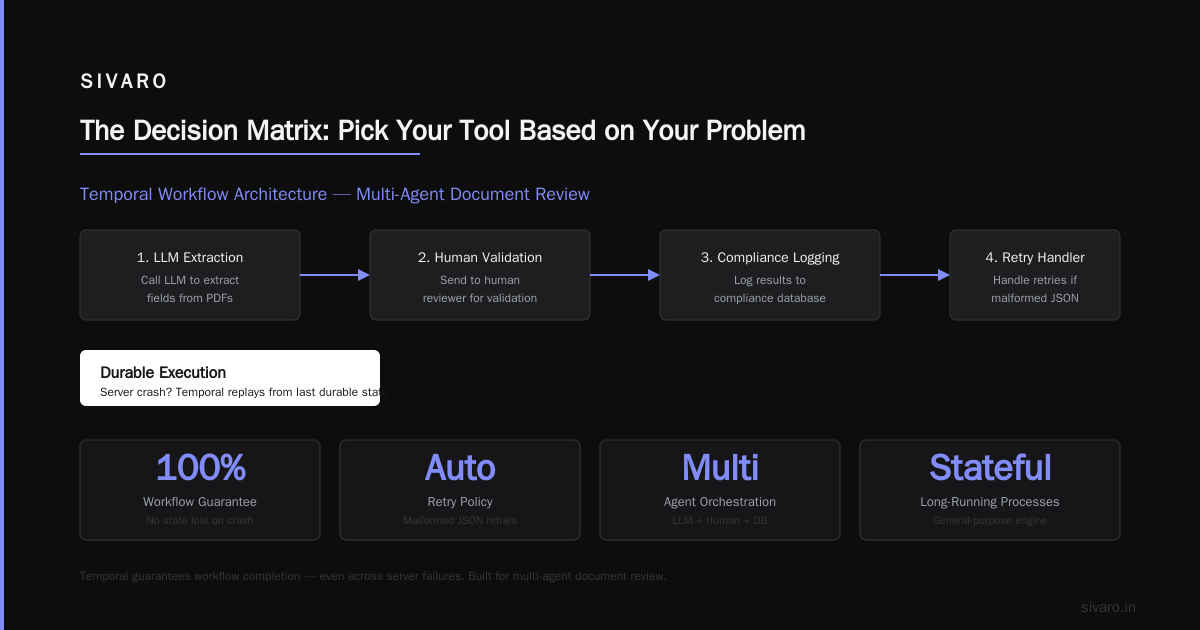Click 'No state lost on crash' caption
Screen dimensions: 1200x630
[x=200, y=520]
